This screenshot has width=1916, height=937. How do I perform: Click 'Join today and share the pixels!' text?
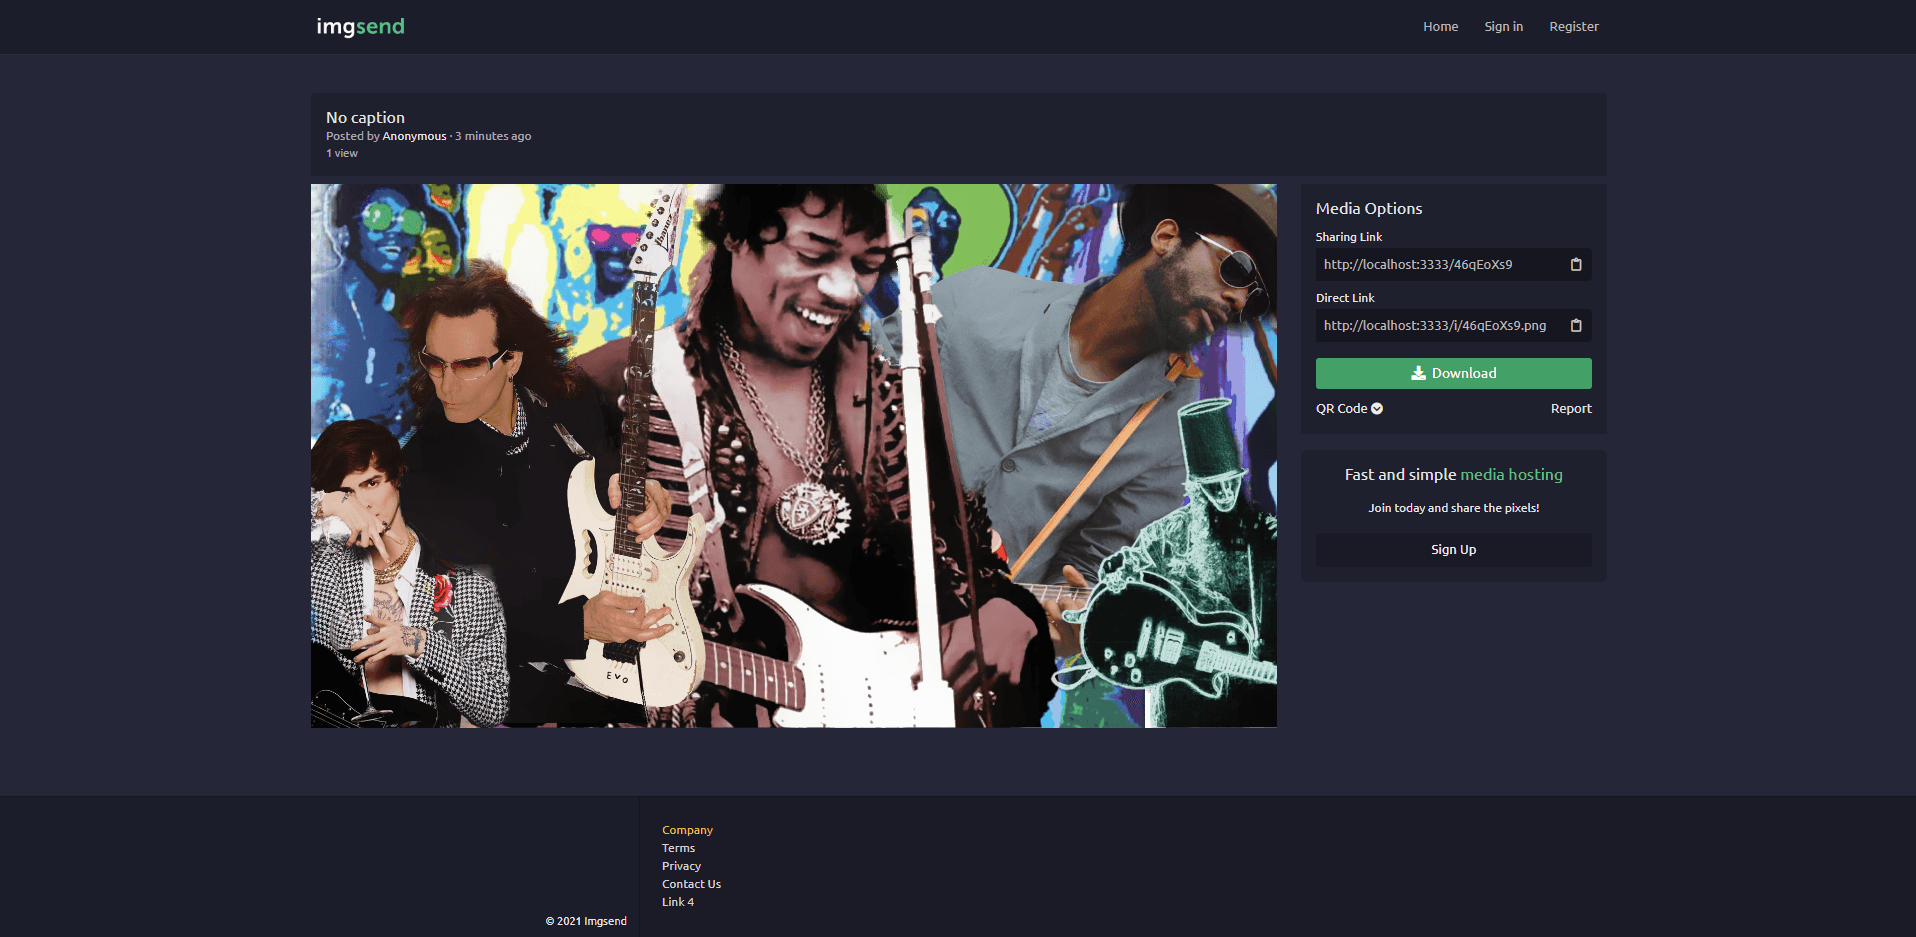[1453, 508]
